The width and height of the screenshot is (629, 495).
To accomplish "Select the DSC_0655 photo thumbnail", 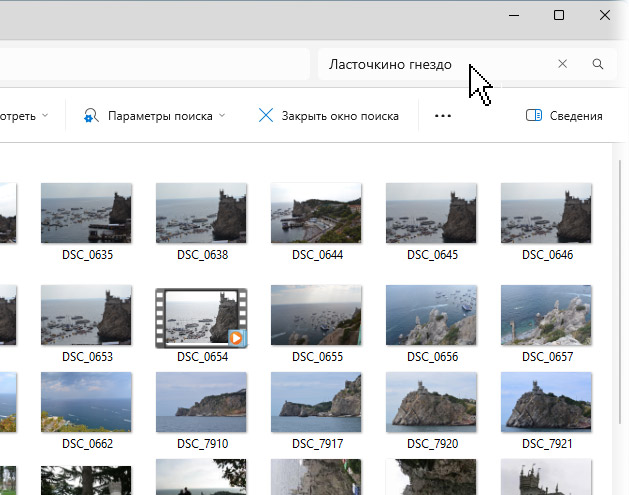I will [316, 315].
